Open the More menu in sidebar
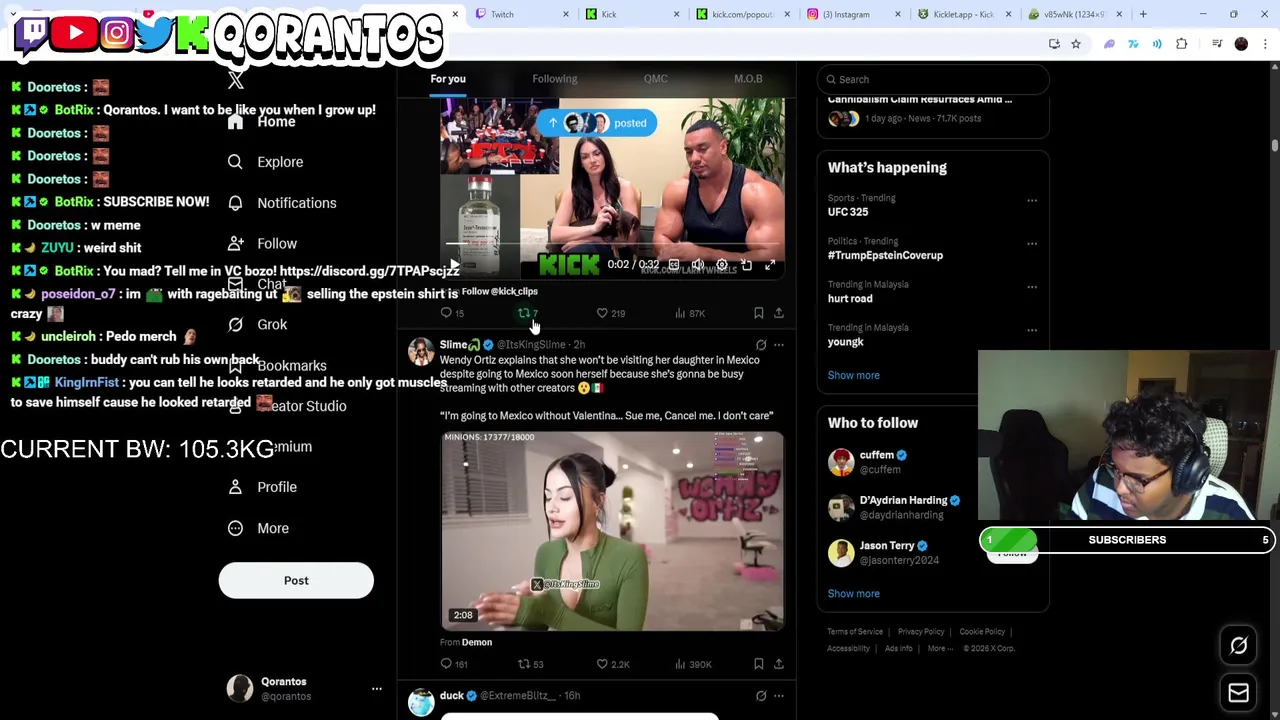Screen dimensions: 1280x720 point(259,528)
